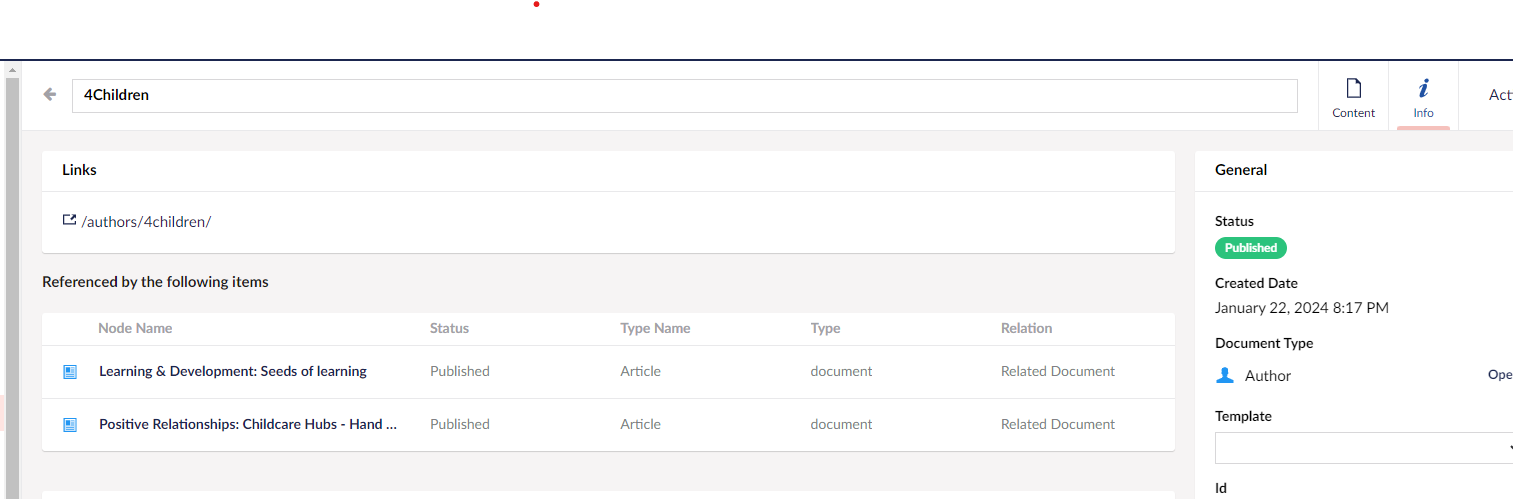1513x499 pixels.
Task: Click the Type Name column header
Action: (655, 328)
